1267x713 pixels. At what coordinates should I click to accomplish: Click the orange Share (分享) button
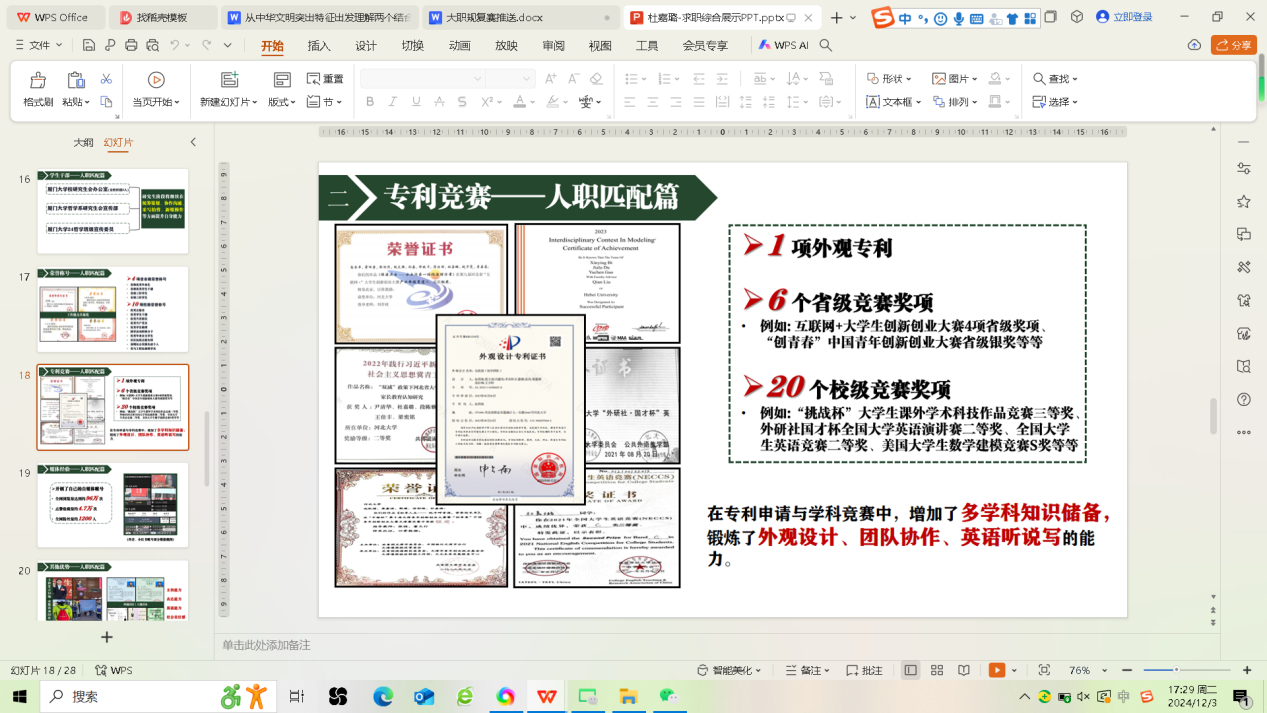pos(1233,45)
